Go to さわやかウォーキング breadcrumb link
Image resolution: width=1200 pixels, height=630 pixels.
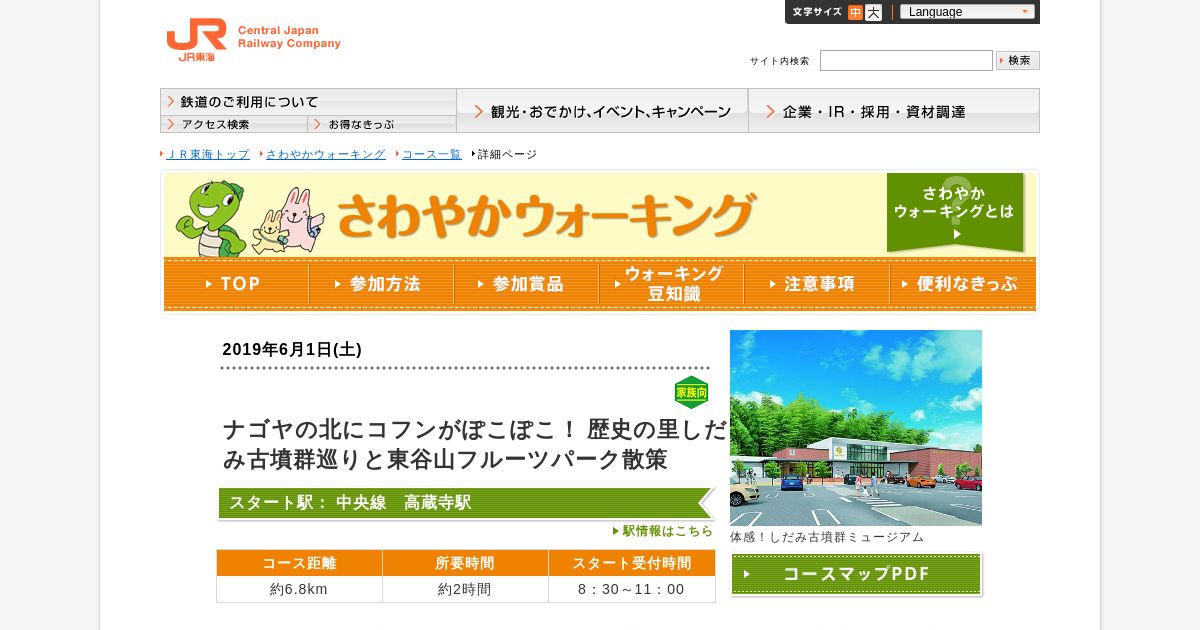point(325,154)
